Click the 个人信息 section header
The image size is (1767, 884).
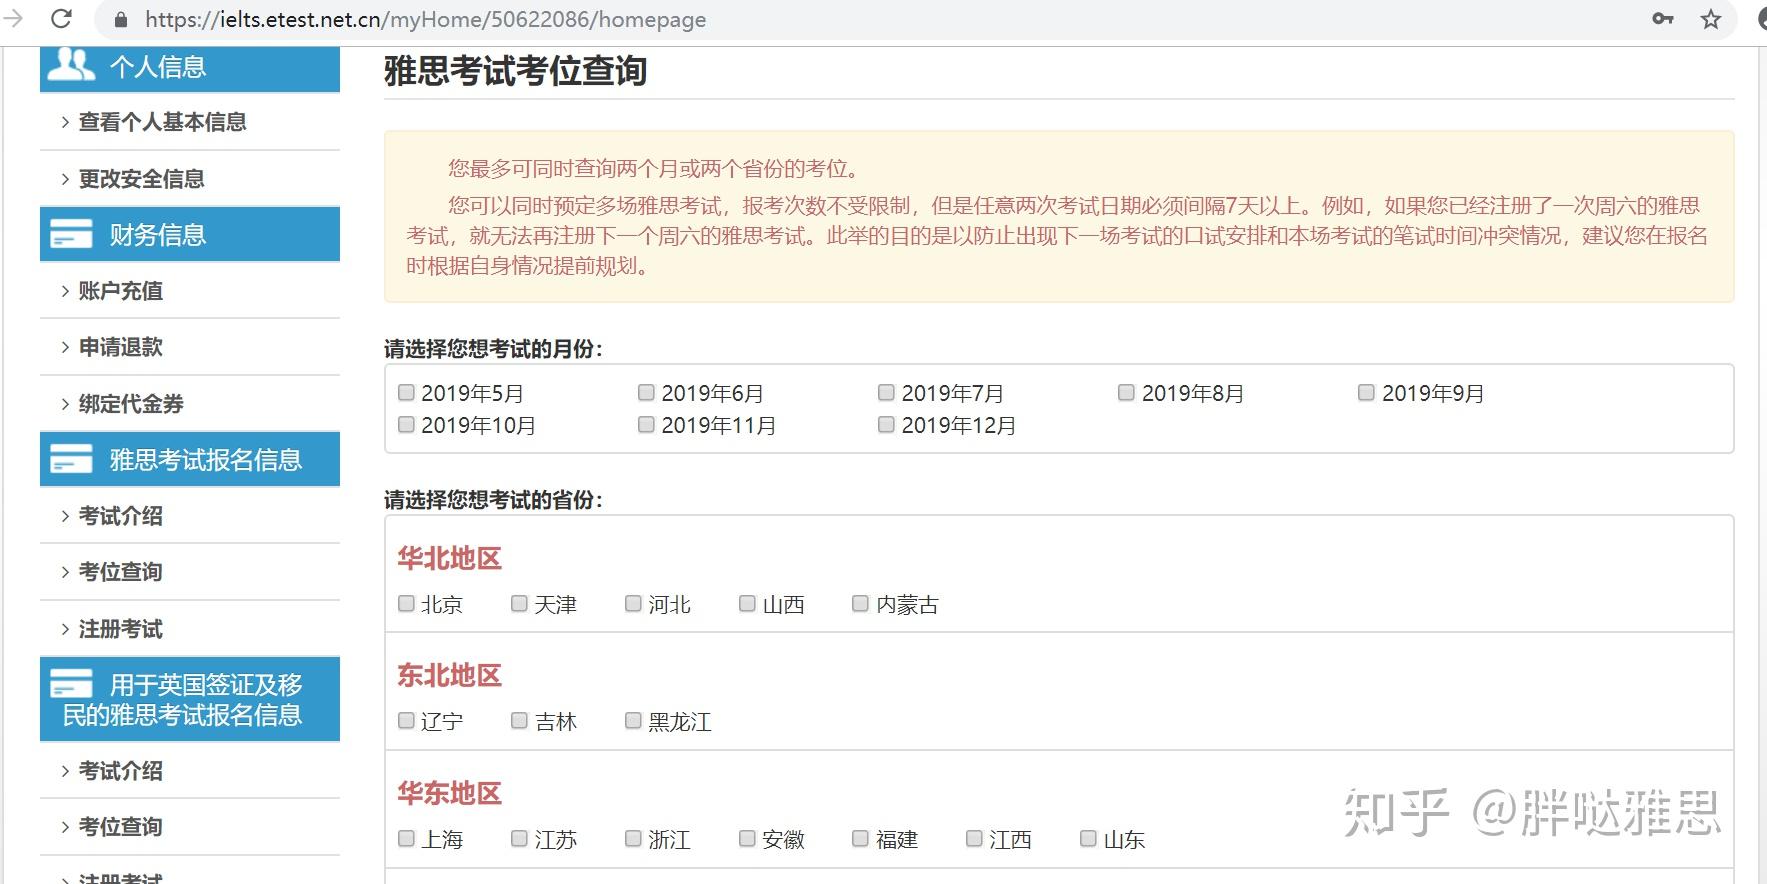pyautogui.click(x=190, y=68)
